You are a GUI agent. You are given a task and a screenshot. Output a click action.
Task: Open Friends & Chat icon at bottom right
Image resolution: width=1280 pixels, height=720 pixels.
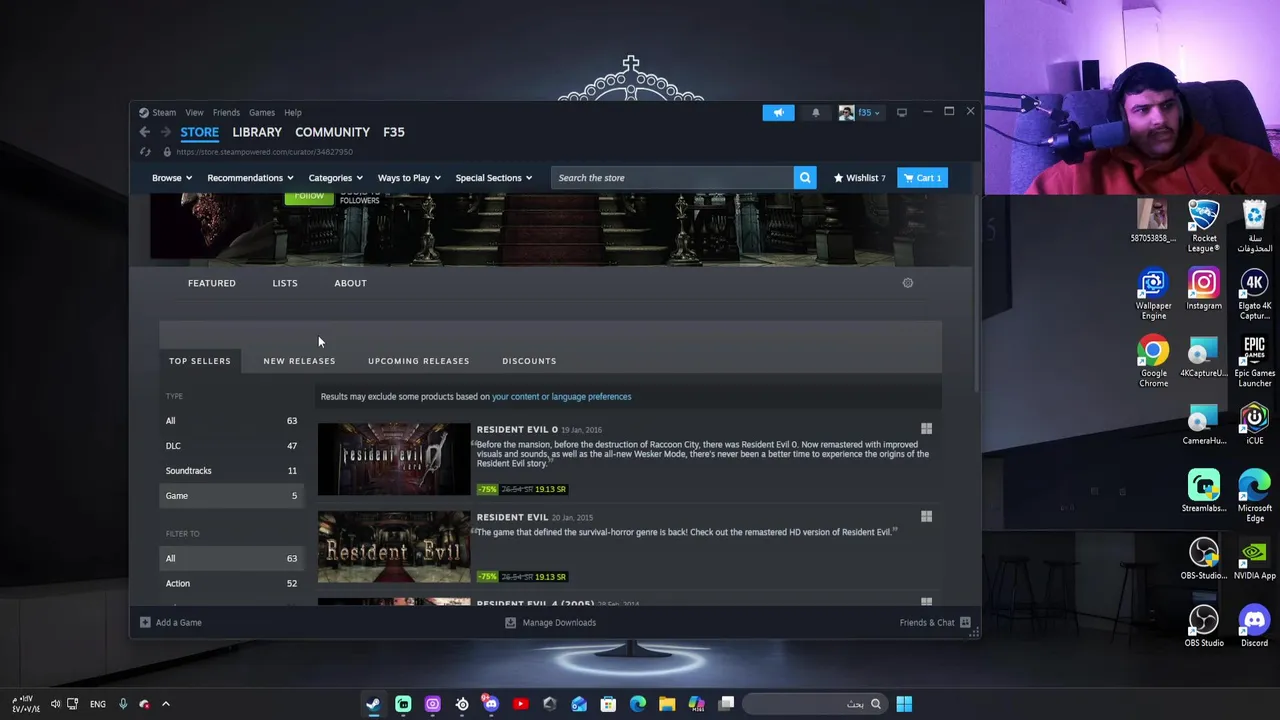965,622
